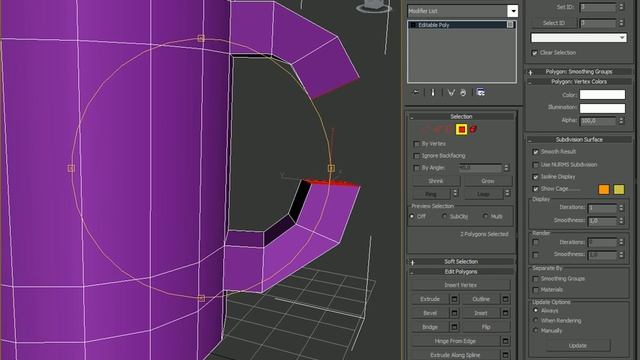Toggle Smooth Result checkbox

click(x=536, y=152)
